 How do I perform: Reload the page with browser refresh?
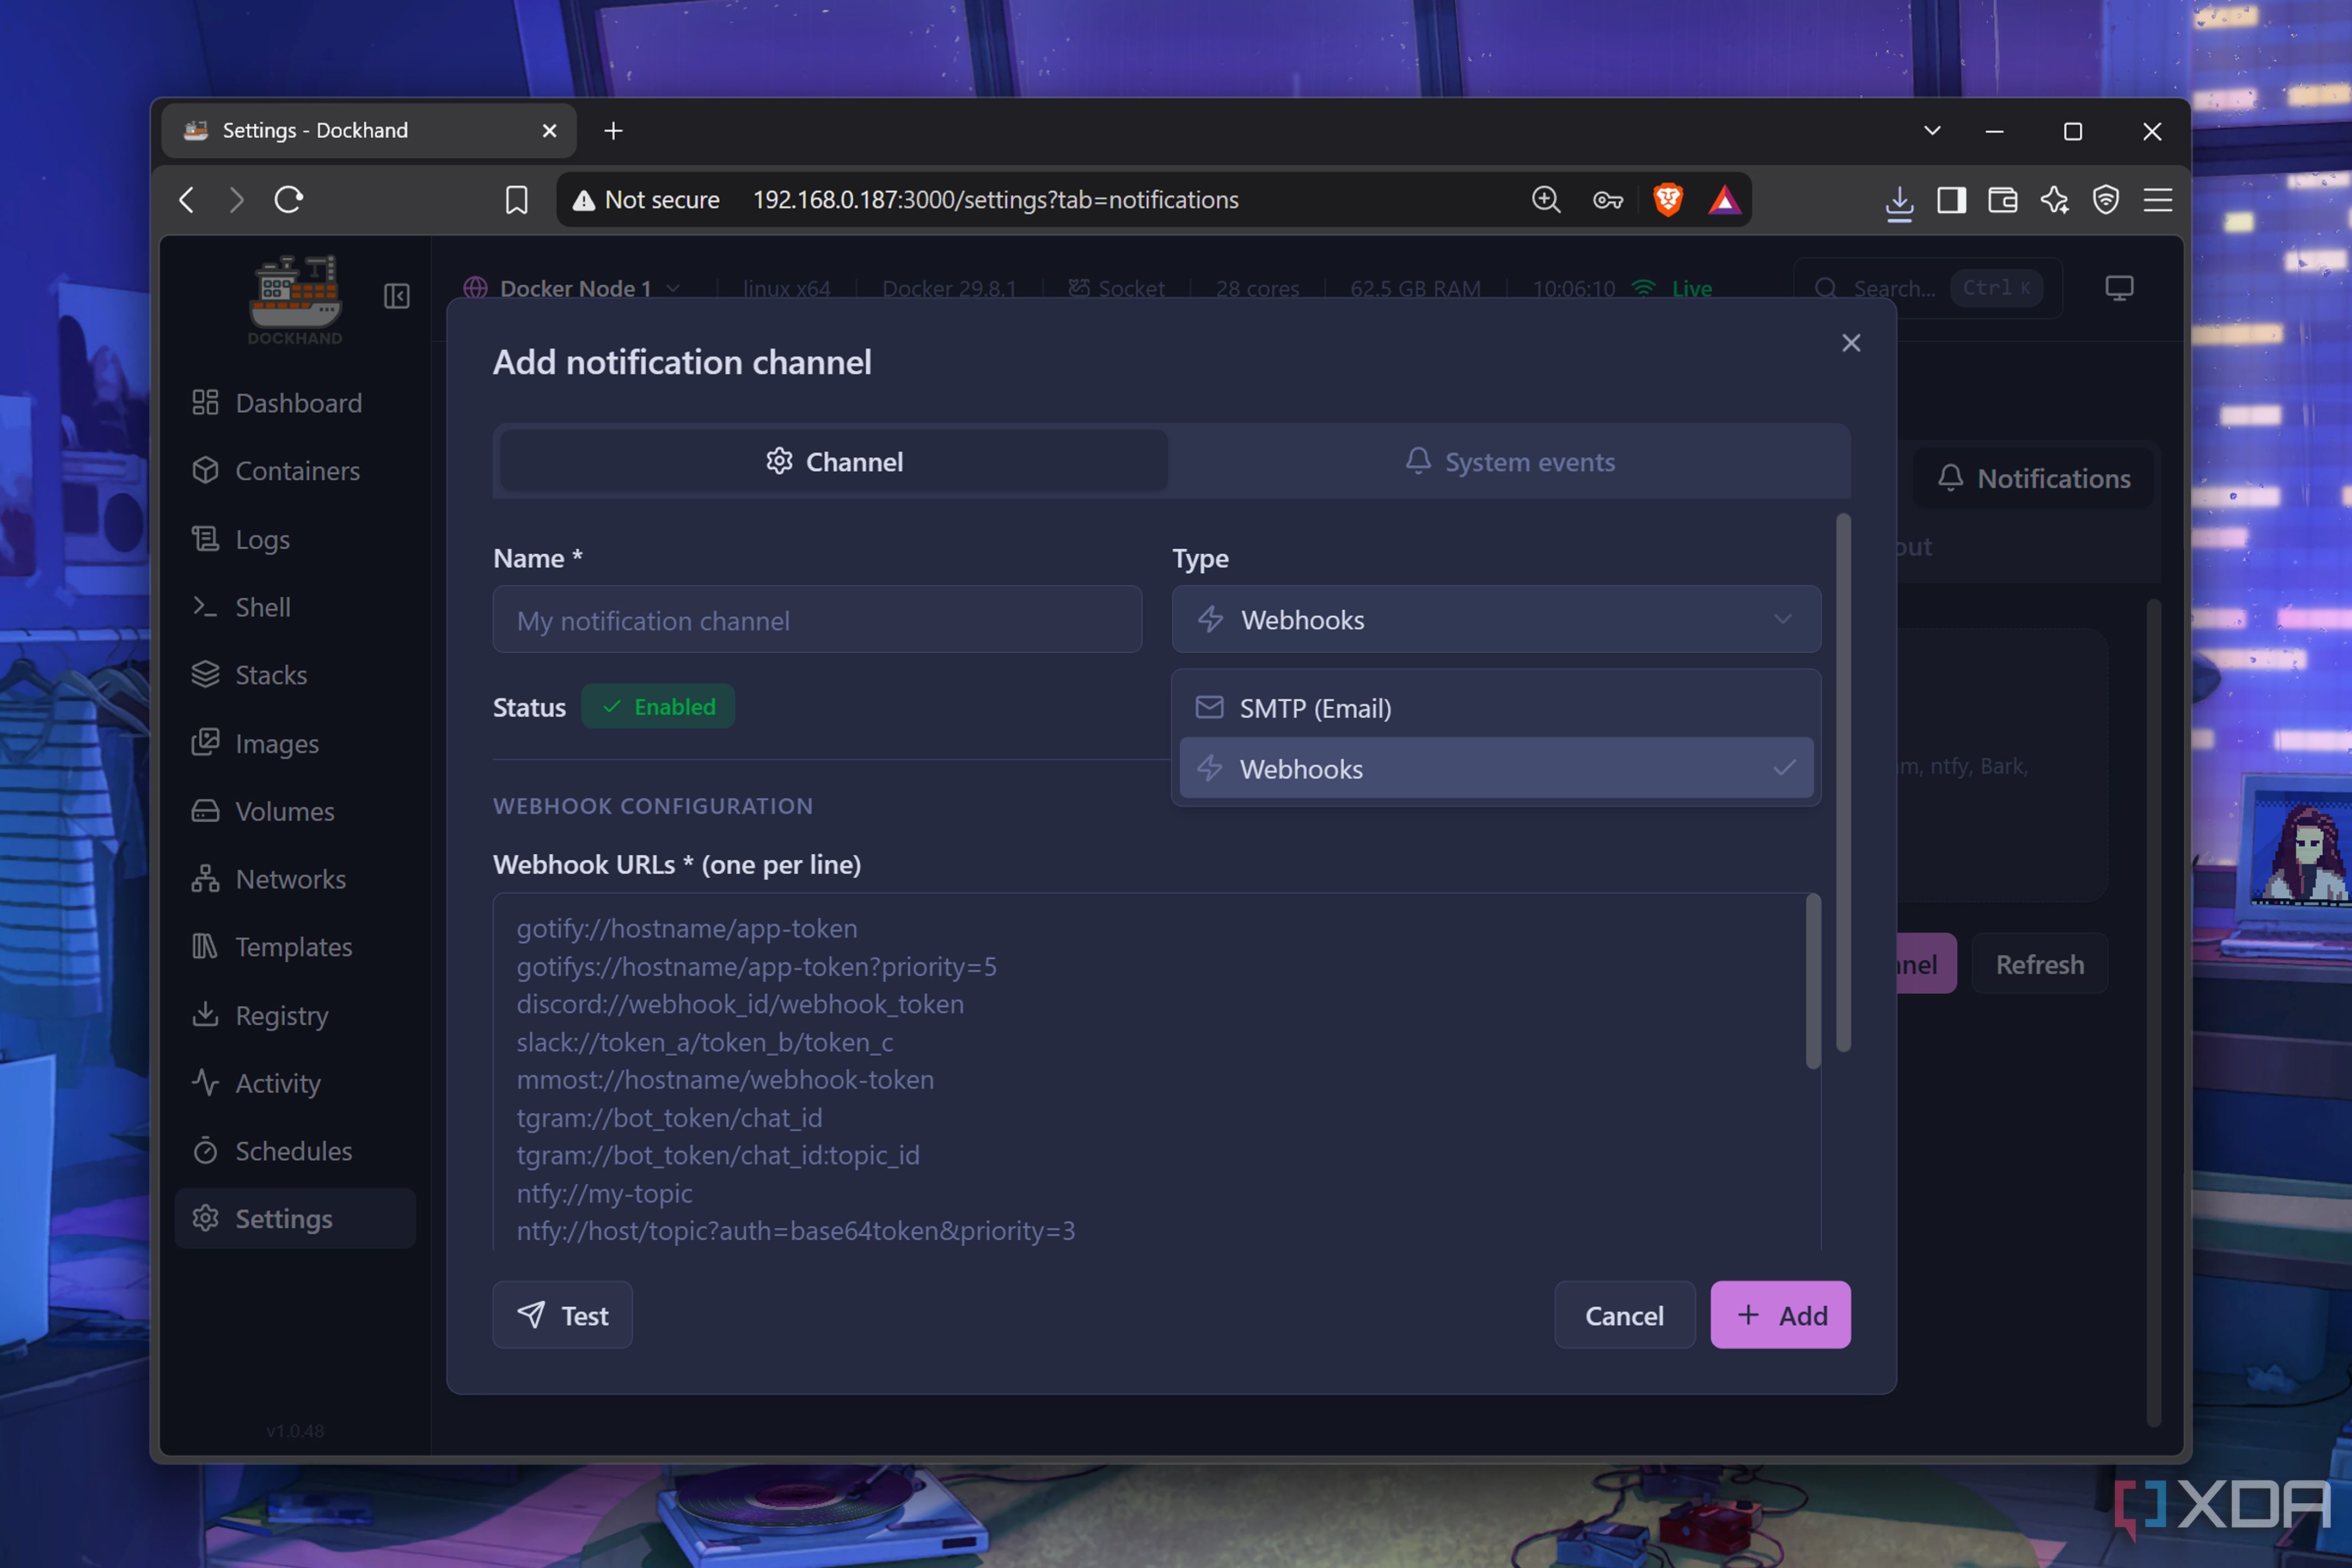[288, 200]
